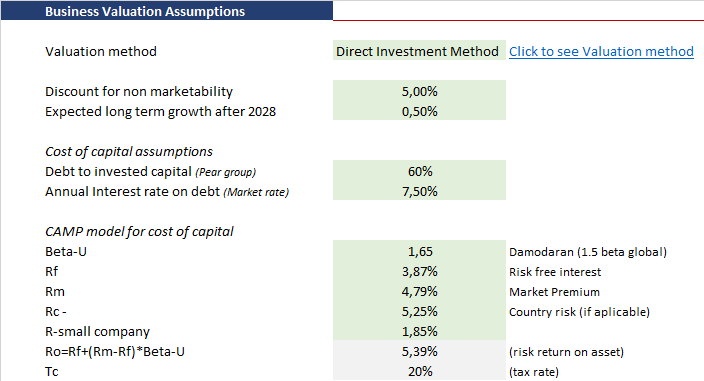The image size is (704, 381).
Task: Select the R-small company 1,85% cell
Action: click(x=419, y=331)
